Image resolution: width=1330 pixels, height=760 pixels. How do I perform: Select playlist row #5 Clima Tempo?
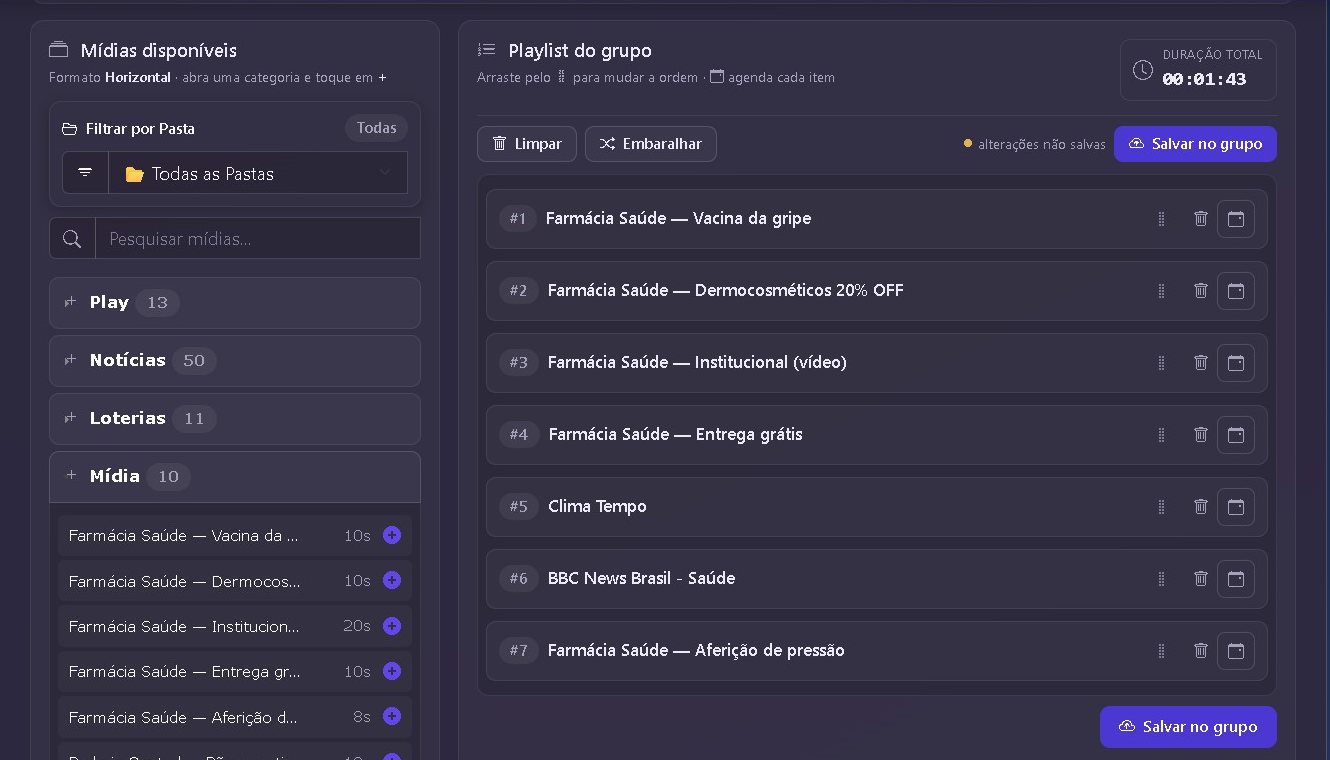877,507
